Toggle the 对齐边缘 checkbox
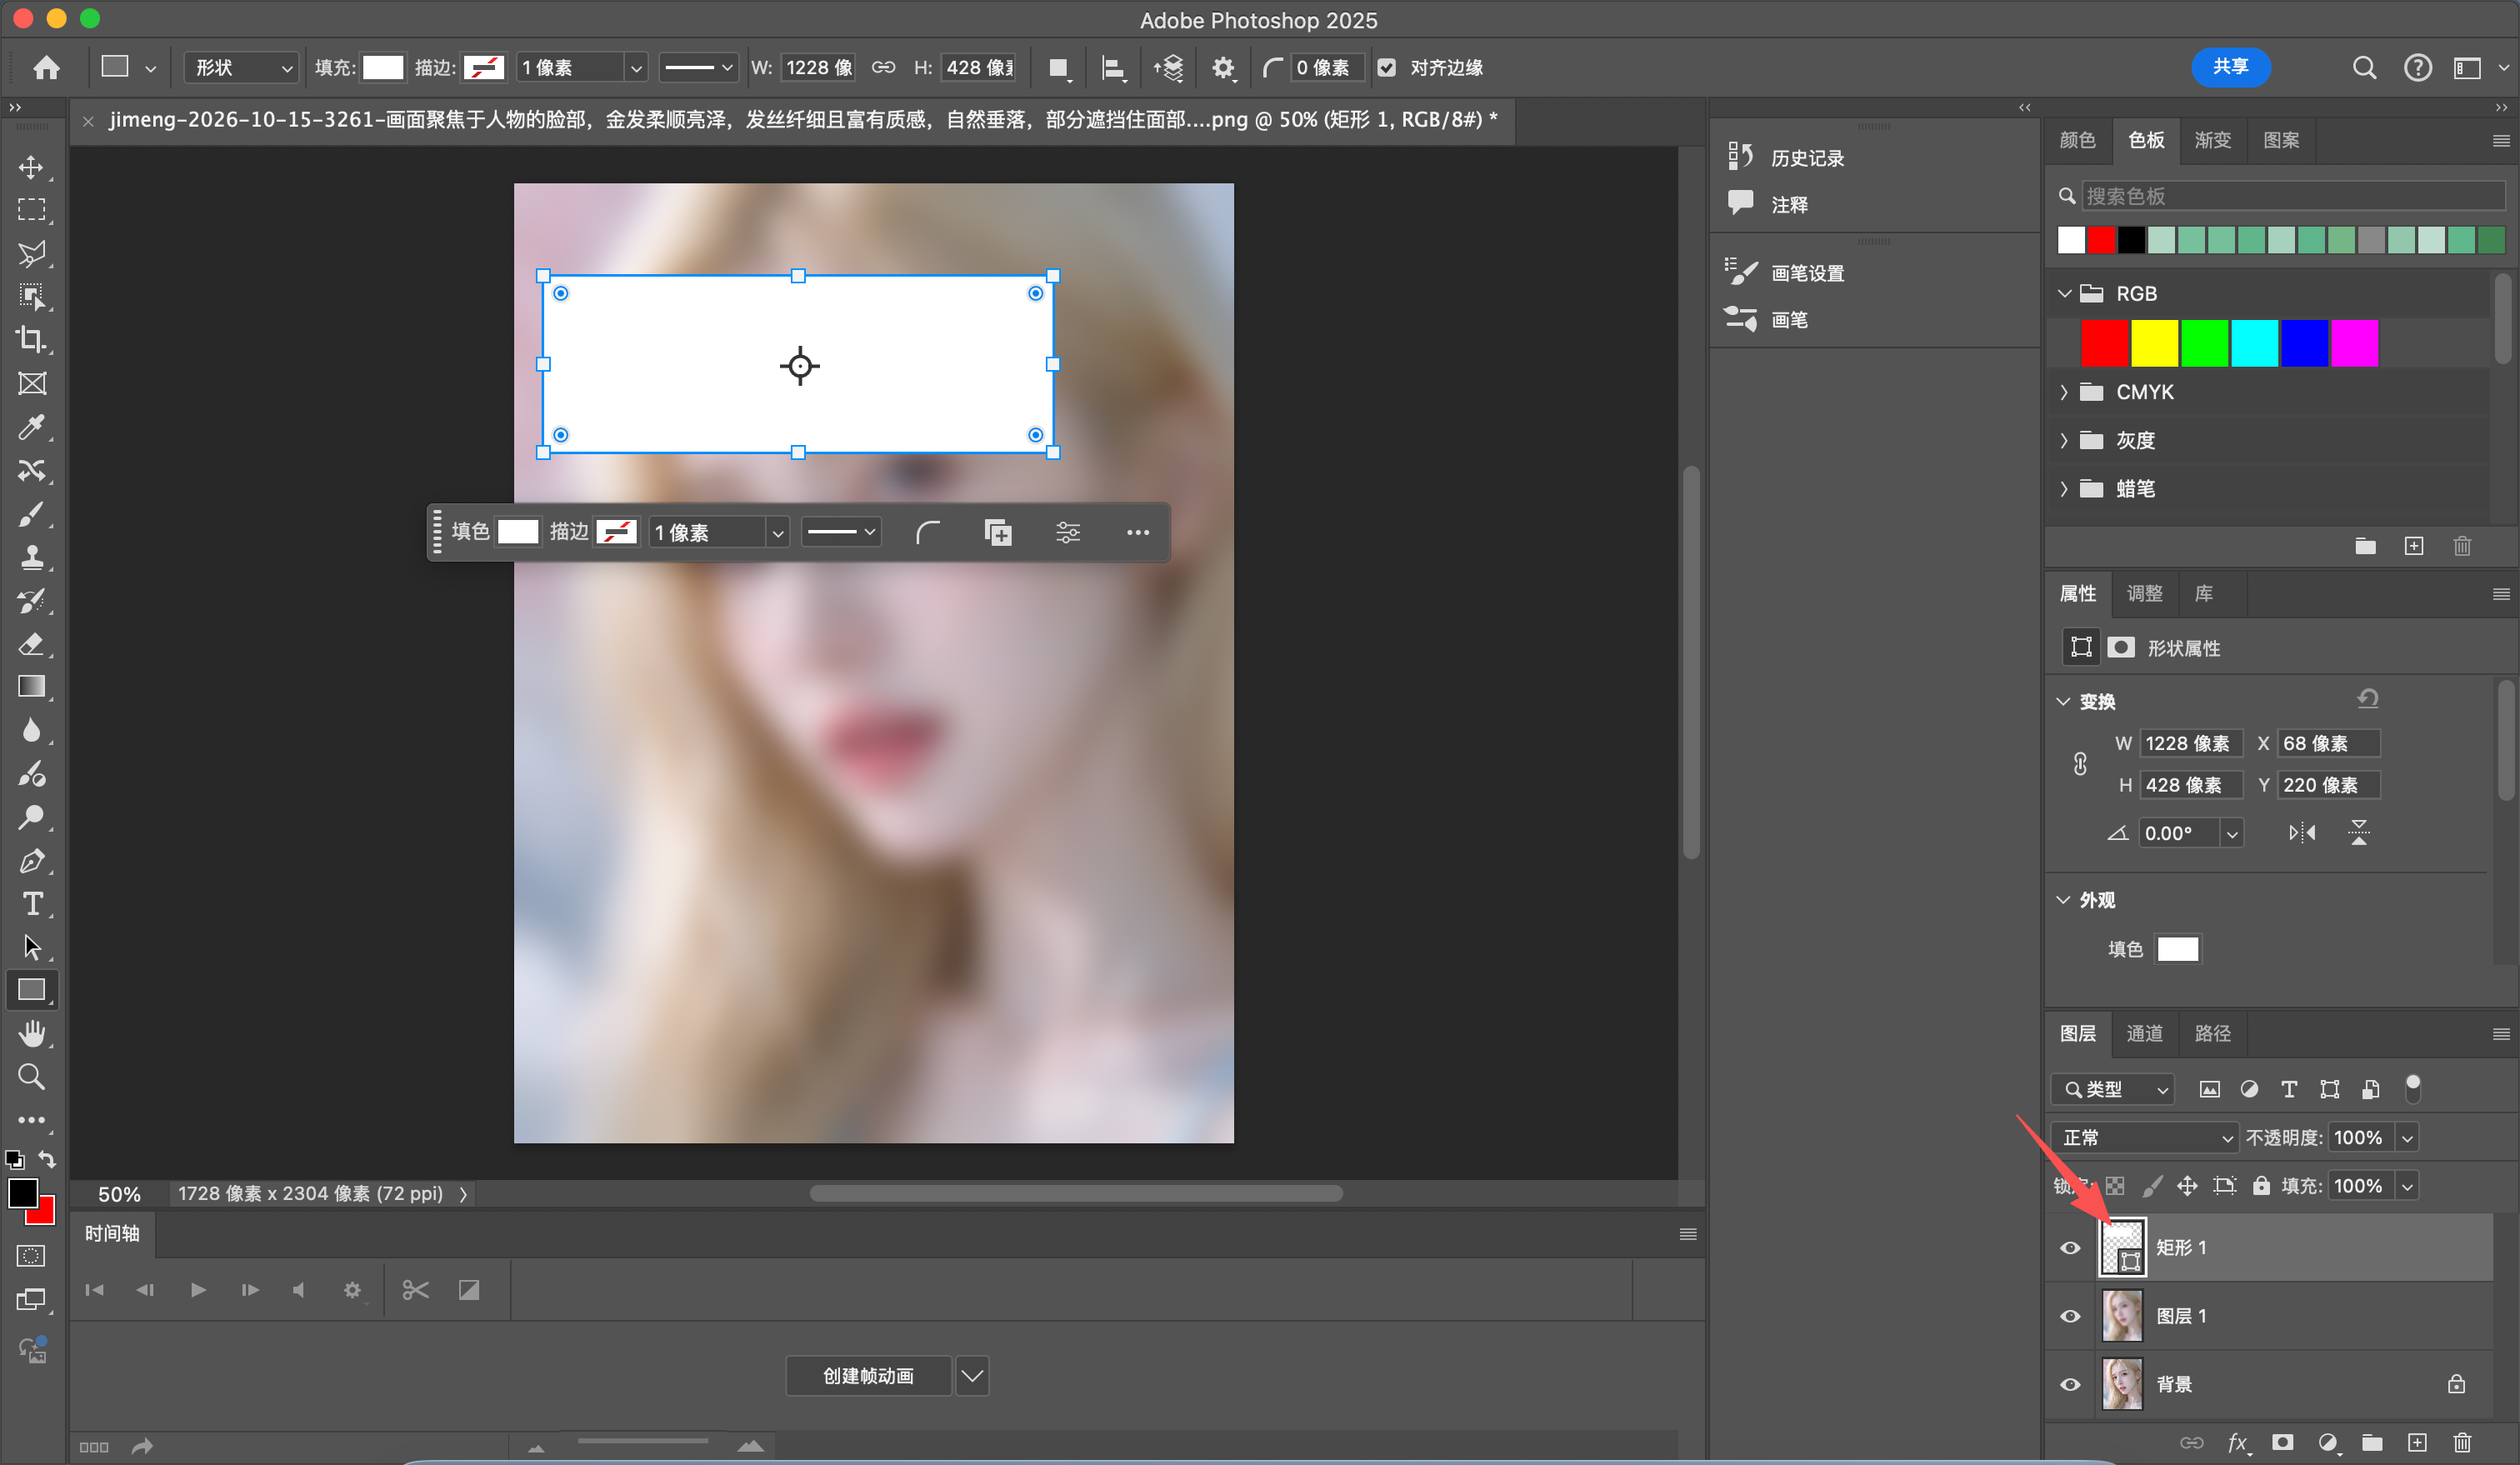 click(1386, 68)
